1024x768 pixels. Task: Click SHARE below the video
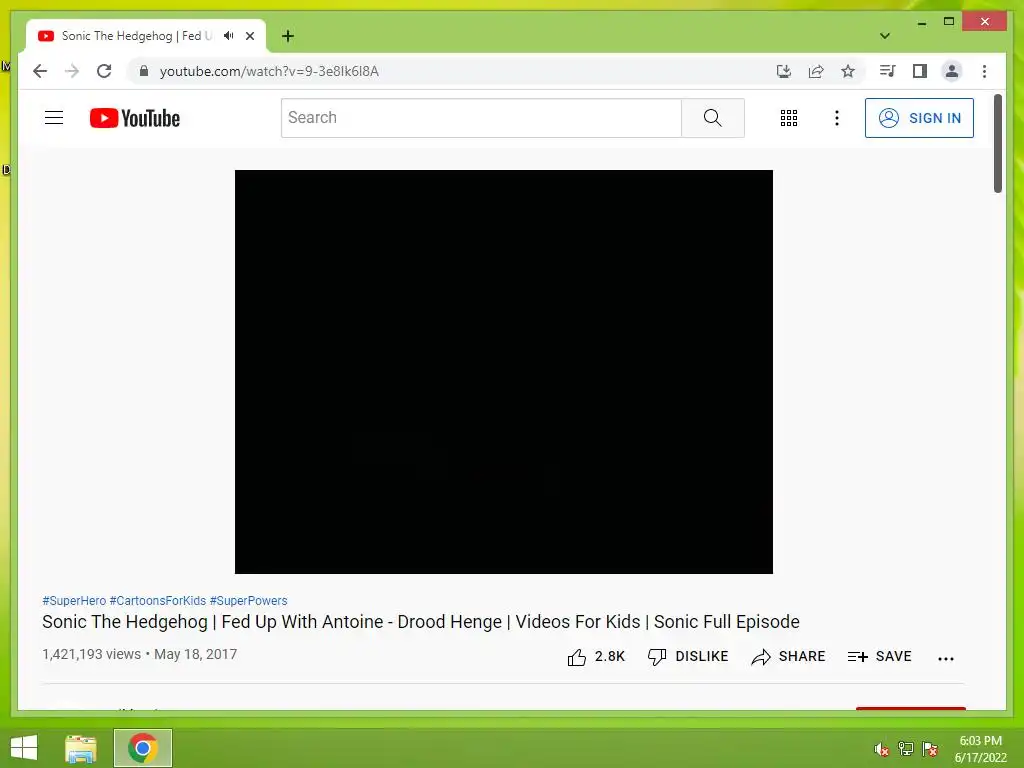click(788, 656)
